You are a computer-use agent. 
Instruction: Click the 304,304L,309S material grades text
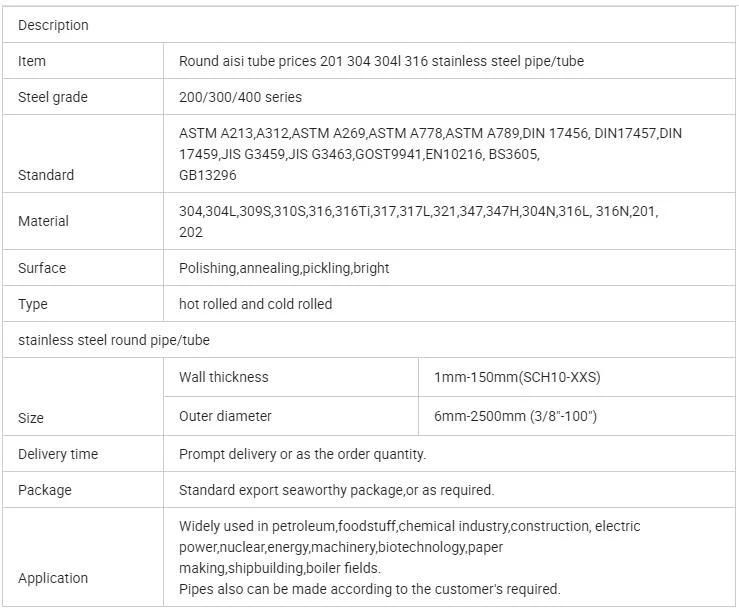[419, 222]
